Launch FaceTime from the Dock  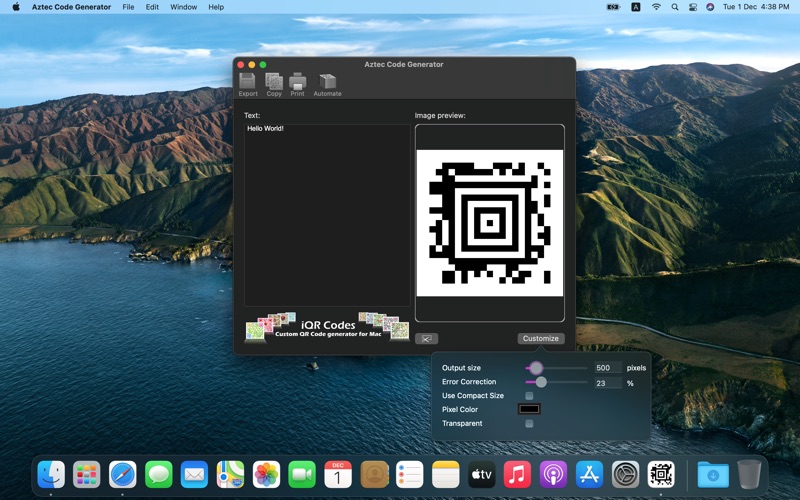[302, 475]
